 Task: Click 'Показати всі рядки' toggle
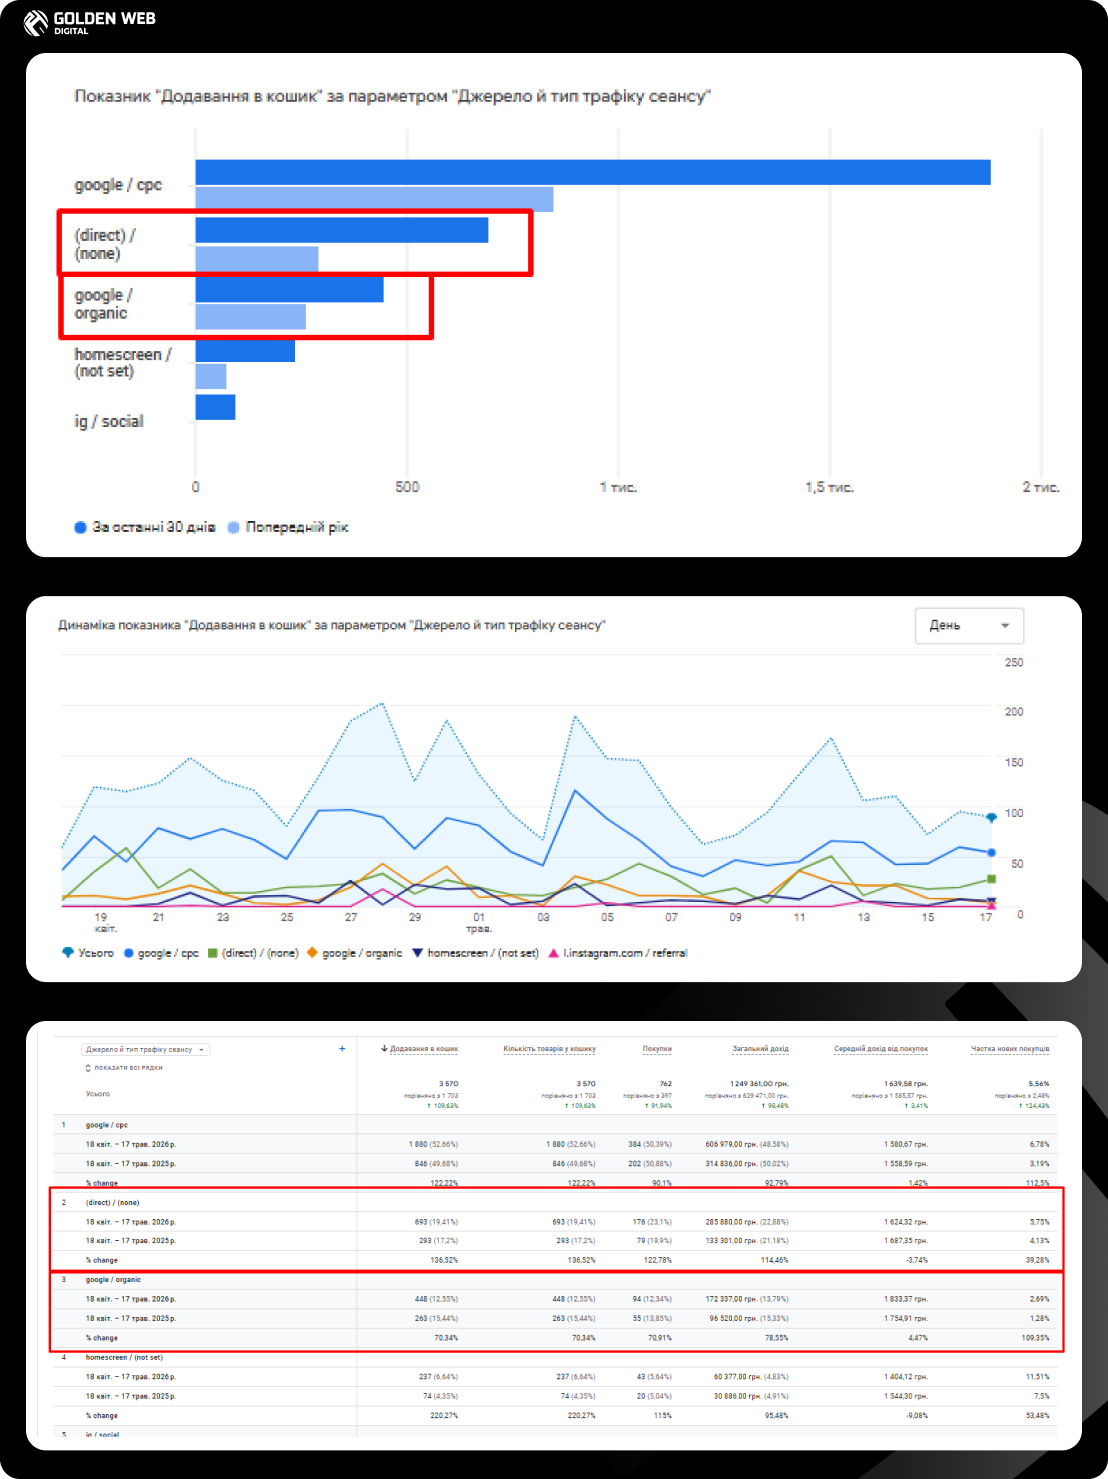[124, 1068]
